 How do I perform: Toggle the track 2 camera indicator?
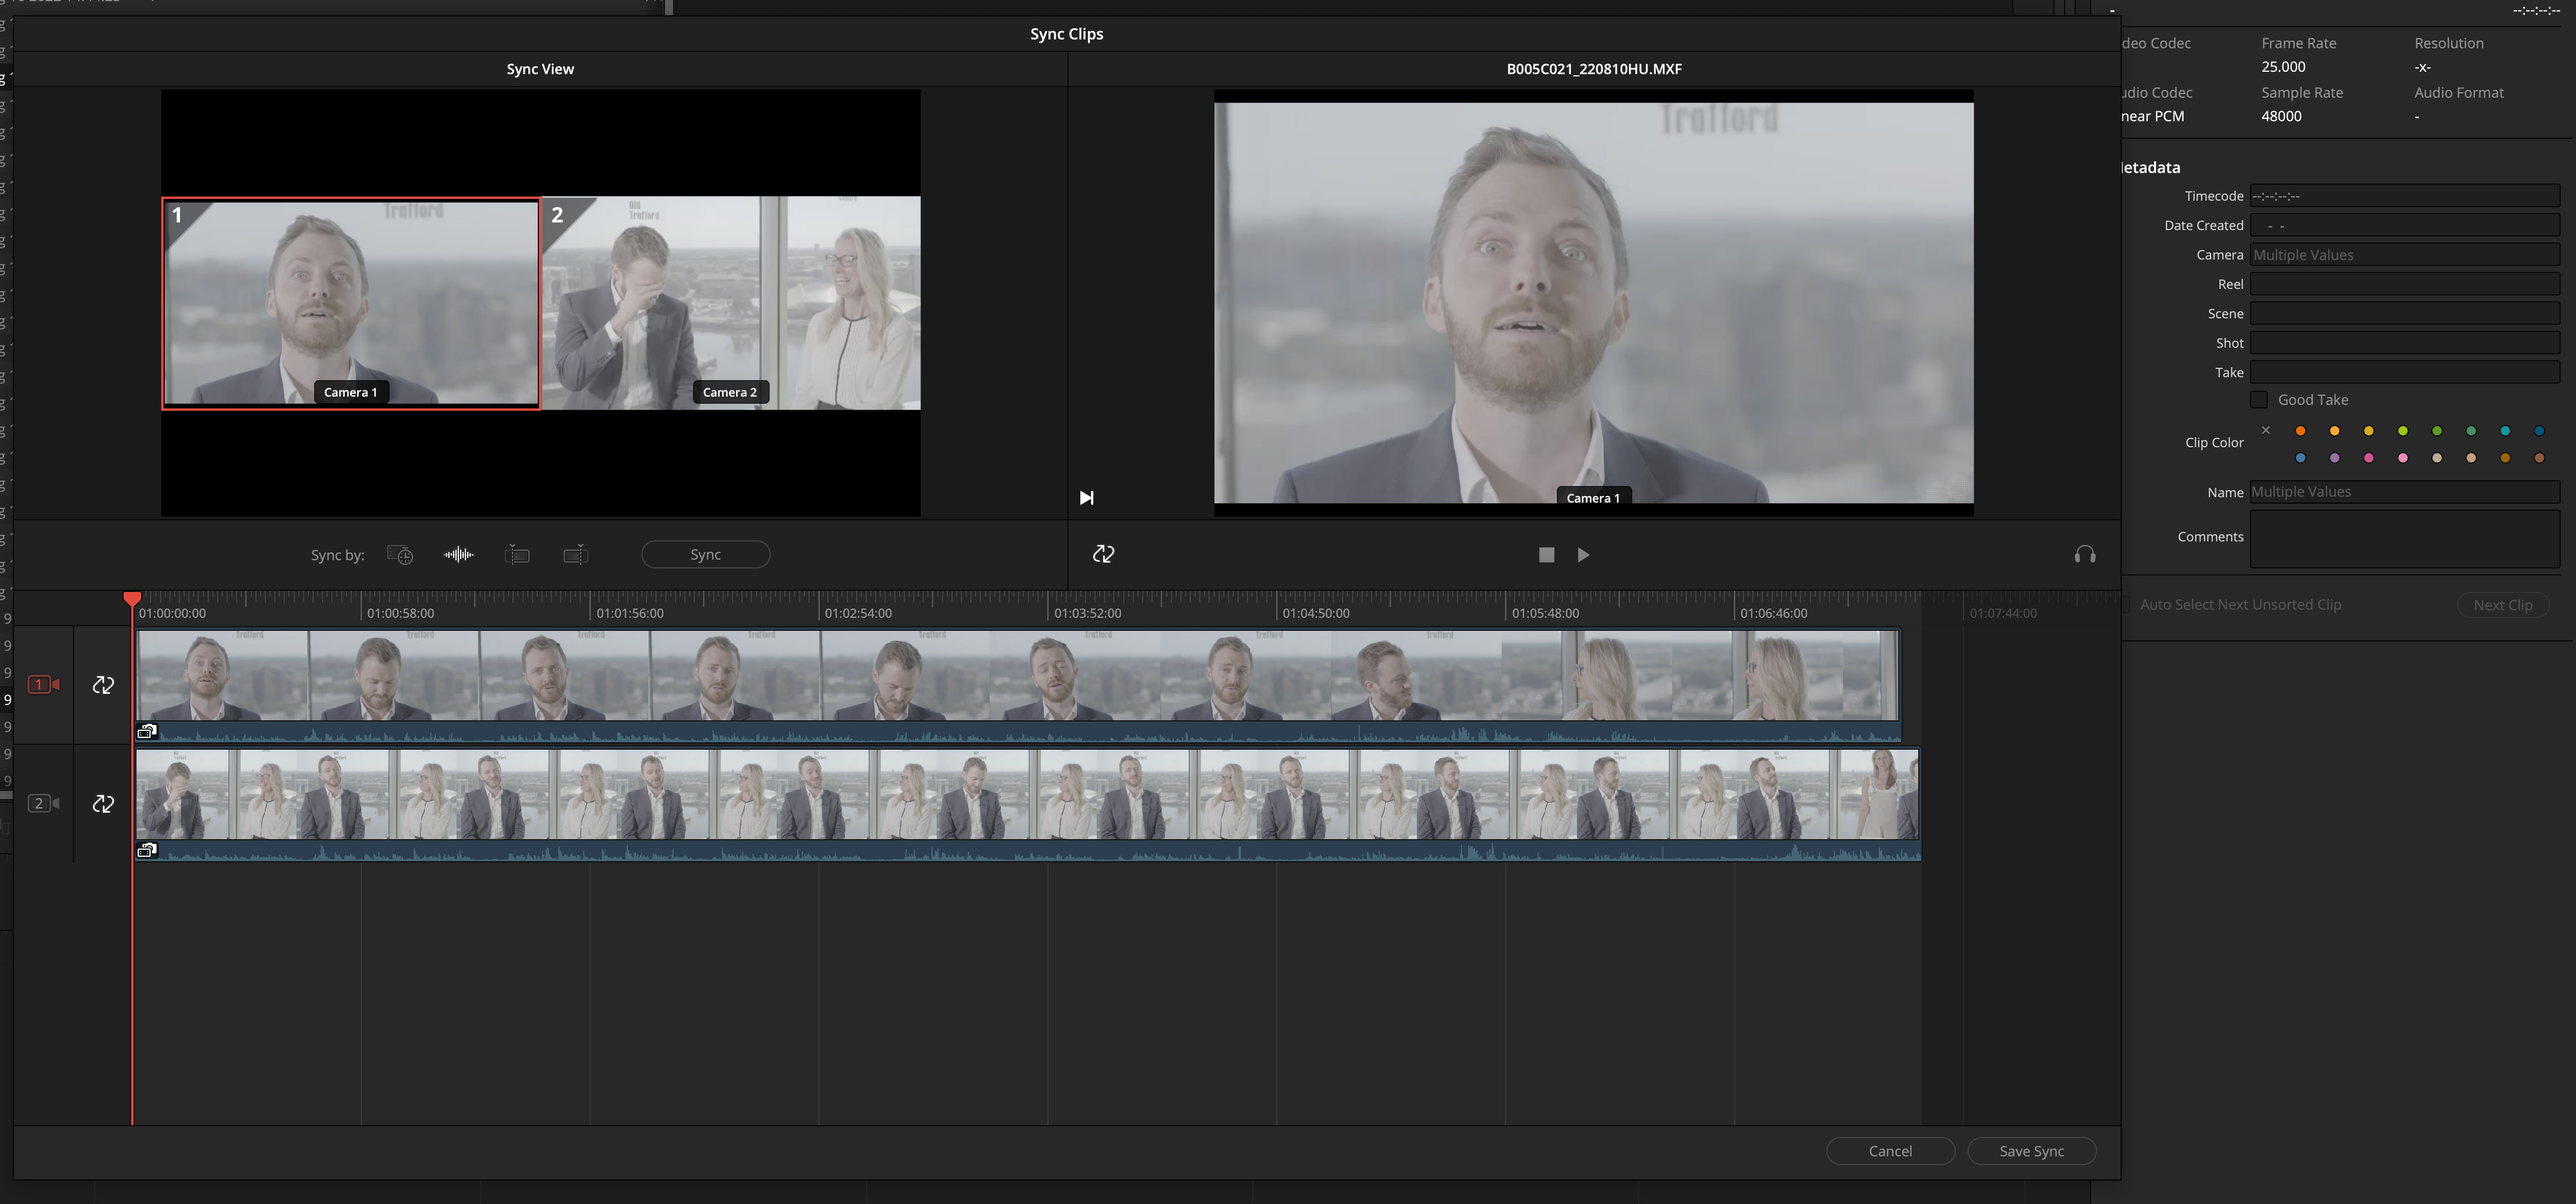43,804
